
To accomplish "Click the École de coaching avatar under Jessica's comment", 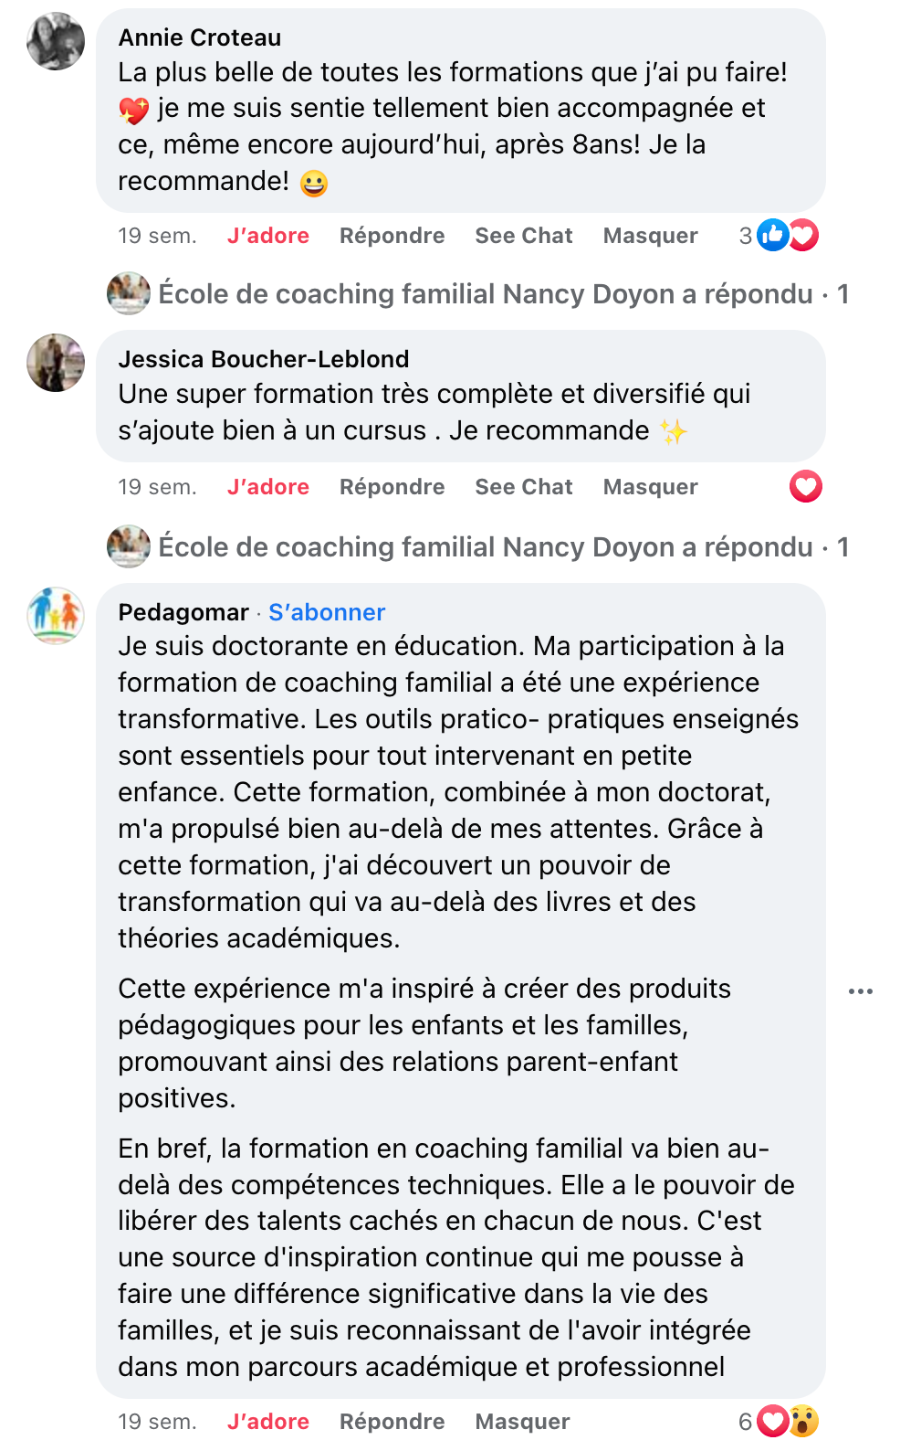I will [x=129, y=547].
